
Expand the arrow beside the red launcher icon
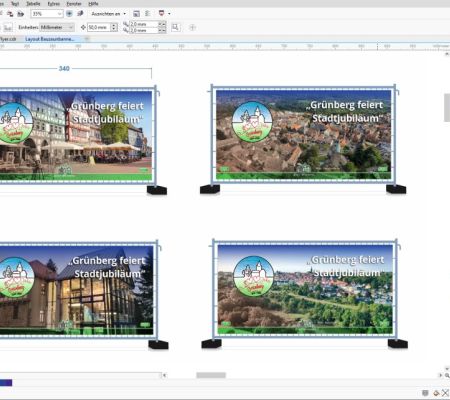169,14
